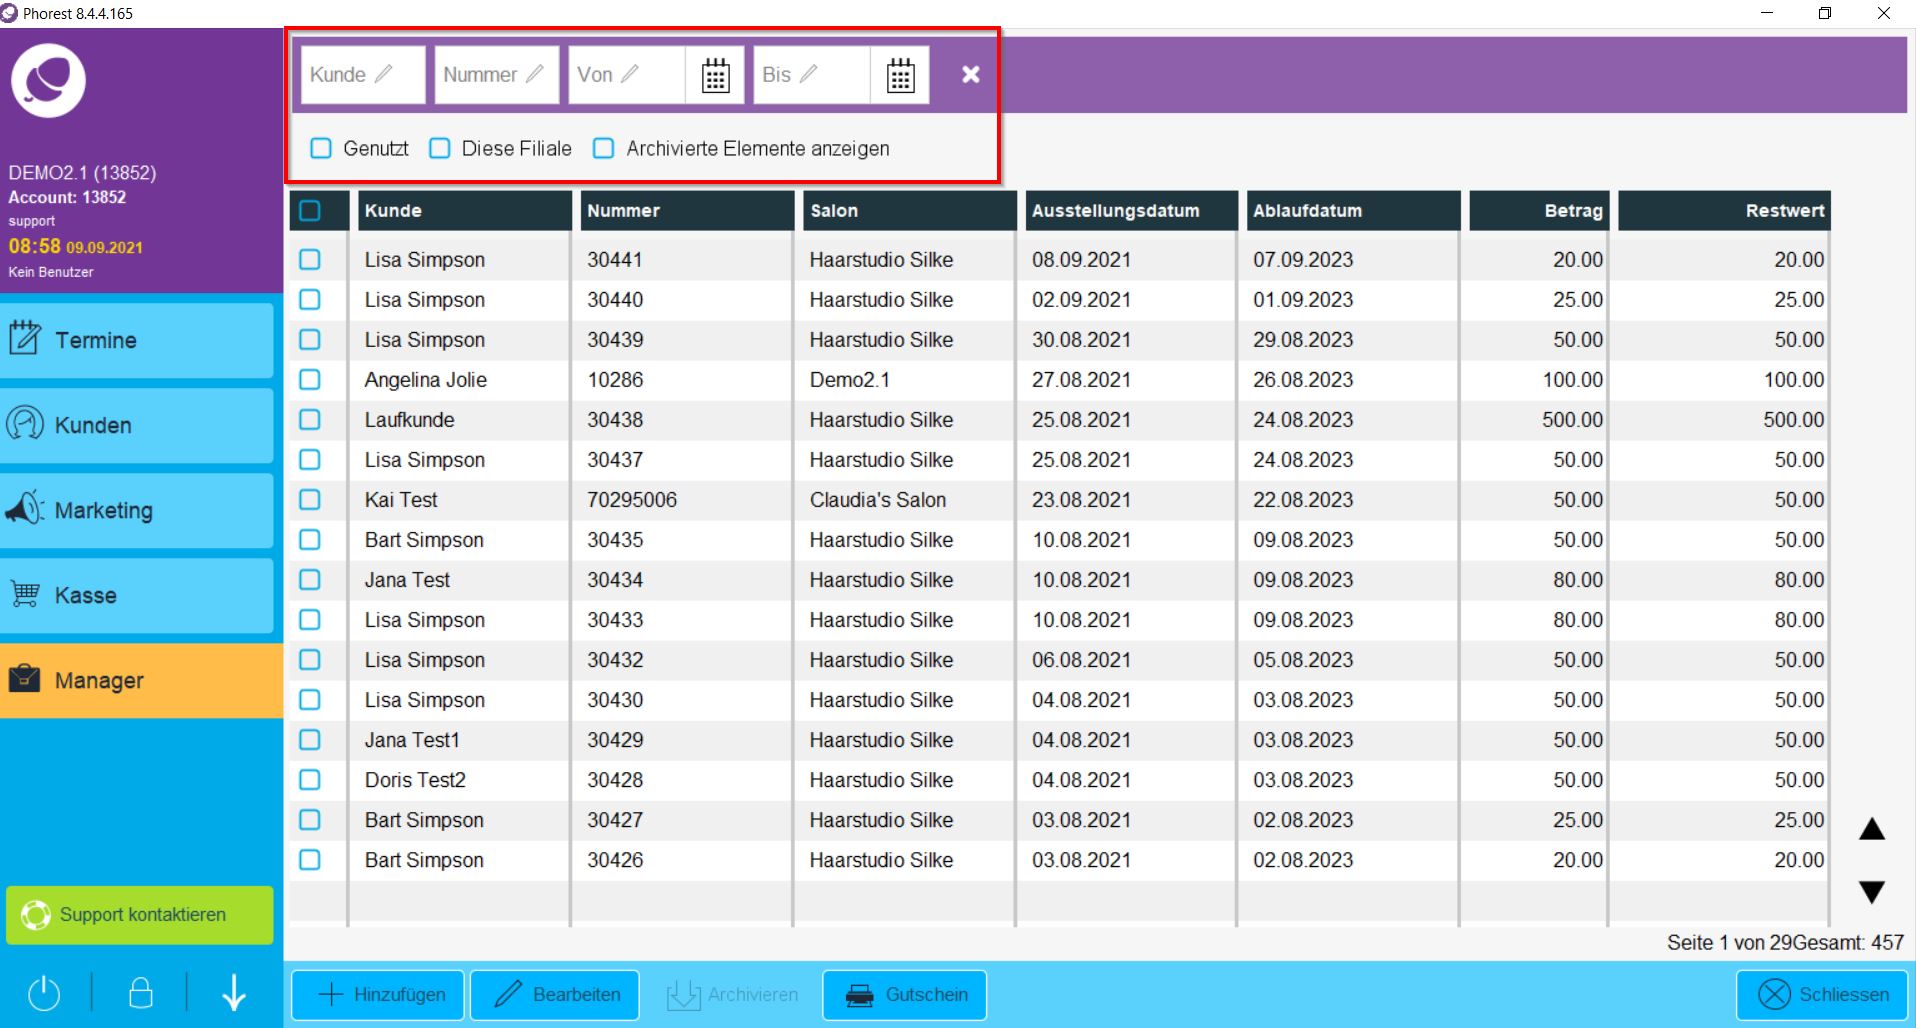Toggle the Genutzt checkbox

click(x=321, y=148)
